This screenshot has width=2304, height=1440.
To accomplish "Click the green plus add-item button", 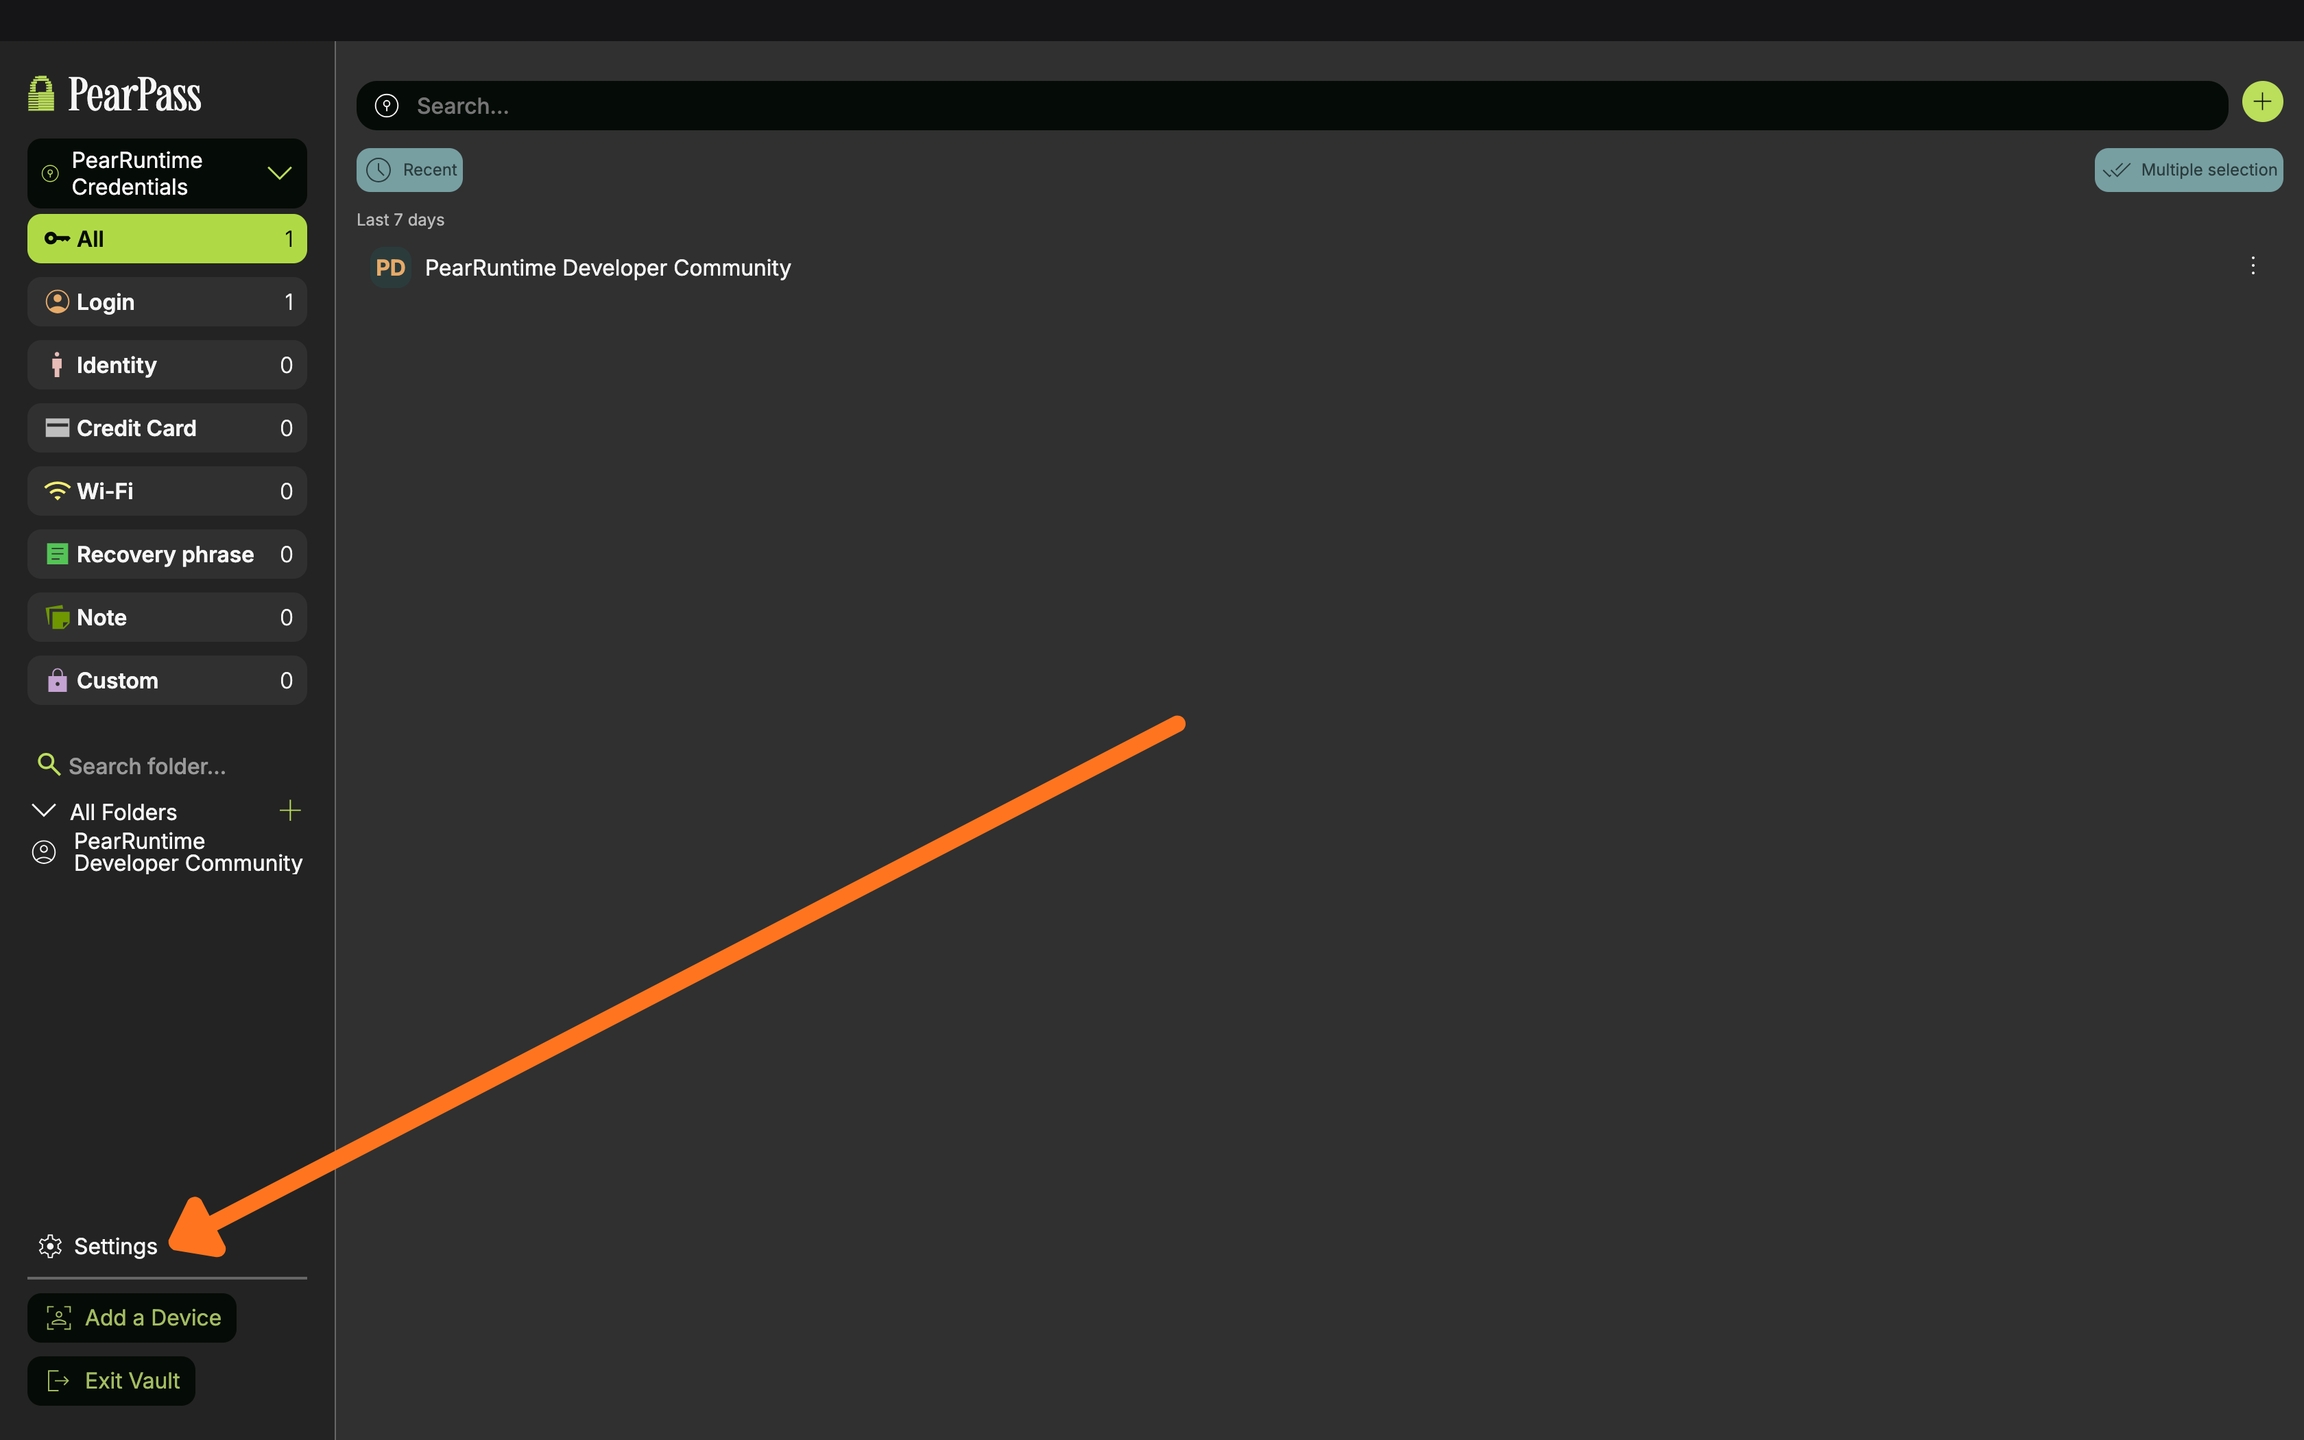I will 2262,102.
